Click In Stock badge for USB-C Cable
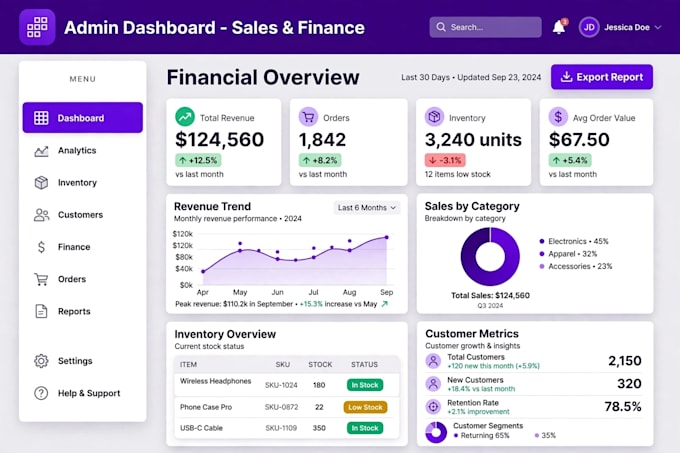 coord(365,428)
